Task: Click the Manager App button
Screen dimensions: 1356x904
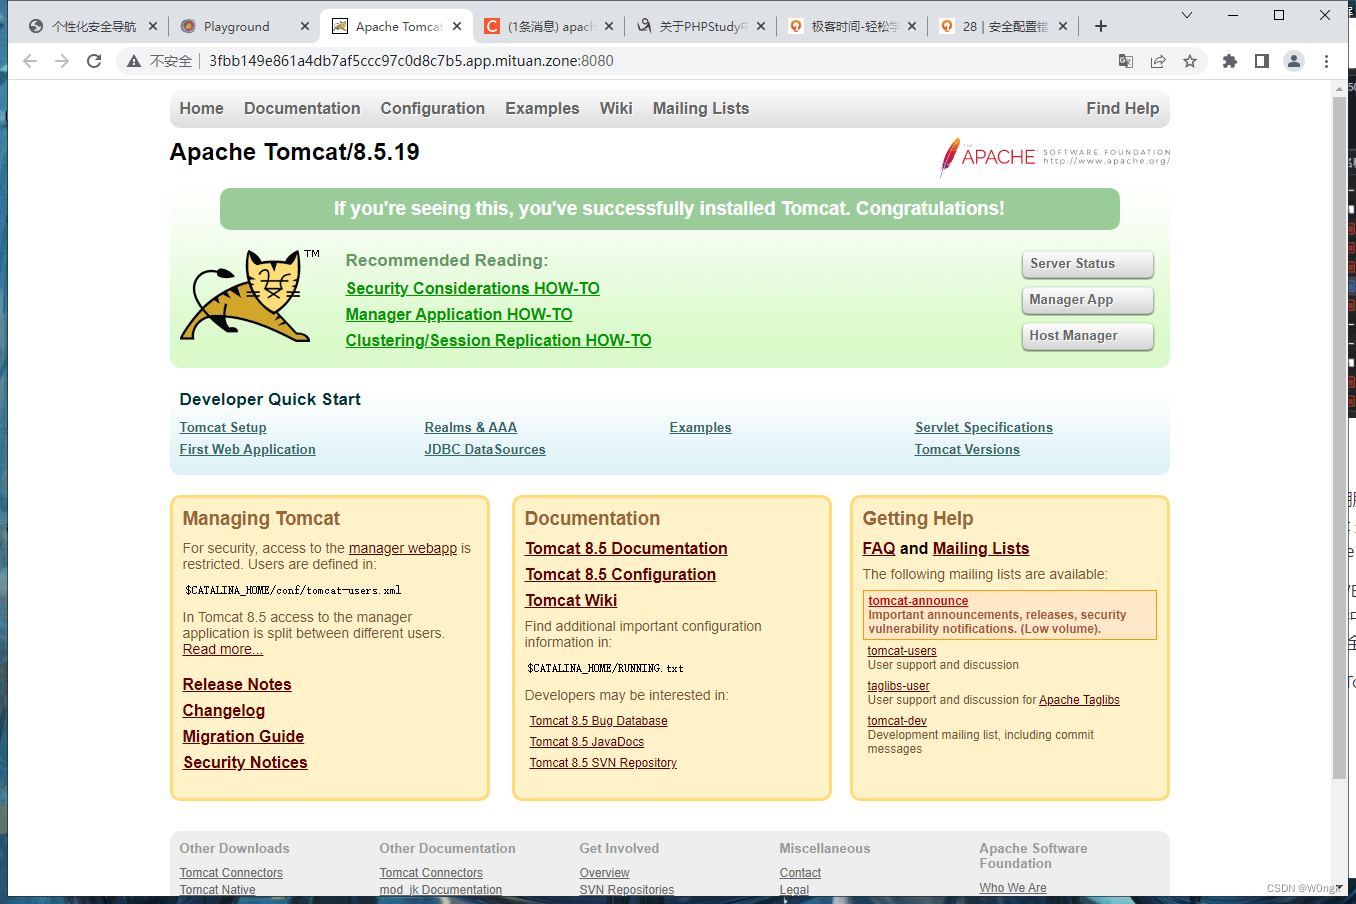Action: [x=1087, y=300]
